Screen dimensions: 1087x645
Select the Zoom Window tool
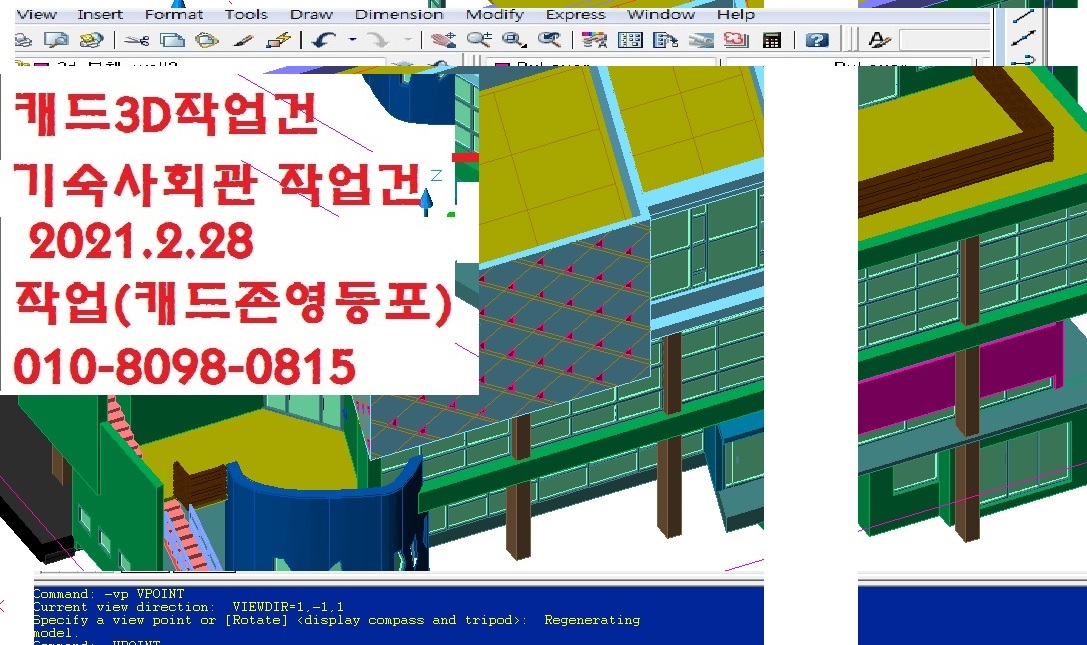(x=514, y=40)
